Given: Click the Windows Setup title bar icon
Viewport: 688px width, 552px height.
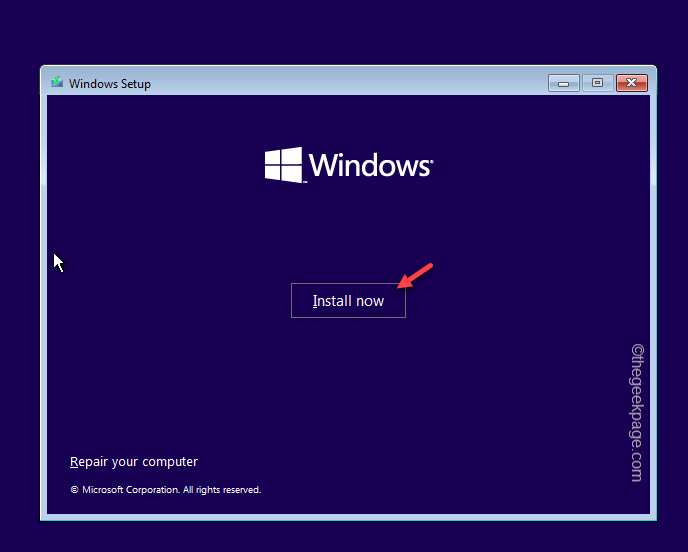Looking at the screenshot, I should coord(57,82).
